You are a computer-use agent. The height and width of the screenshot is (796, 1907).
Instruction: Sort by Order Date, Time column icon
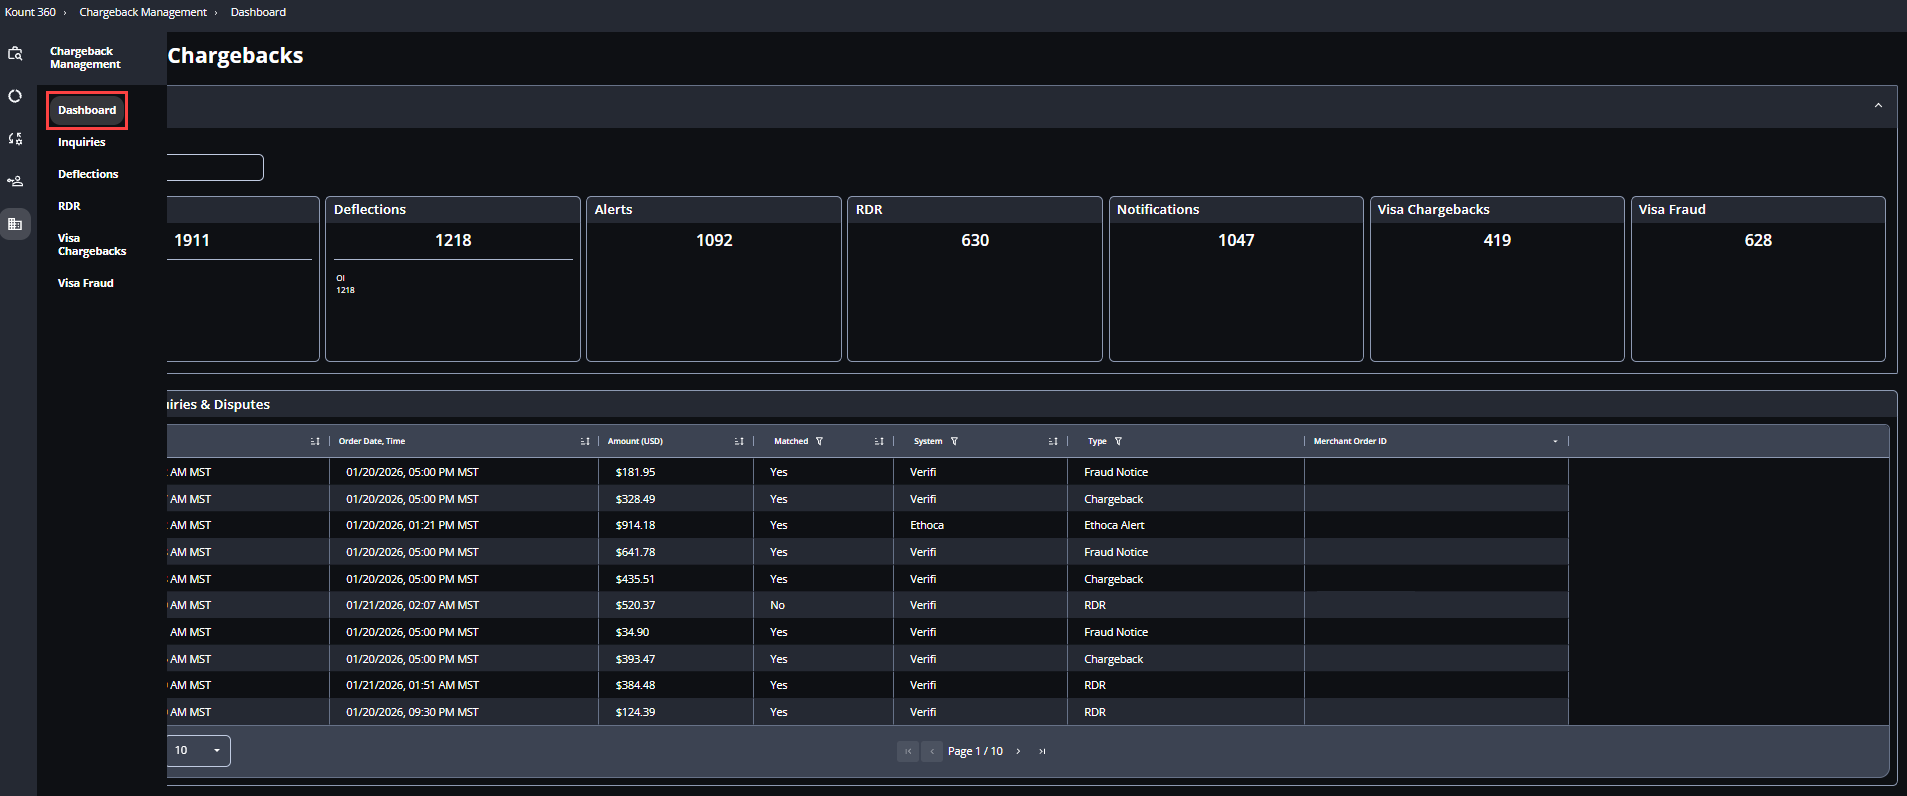[585, 441]
